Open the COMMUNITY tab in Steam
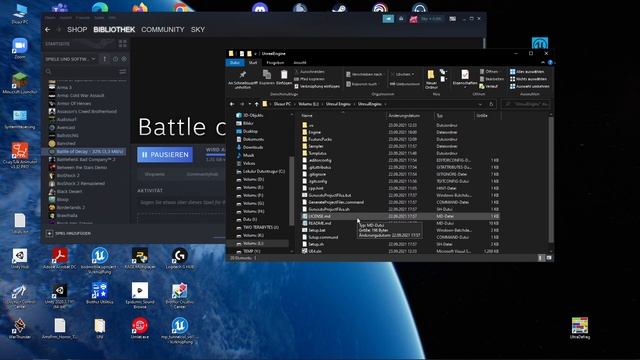 click(162, 29)
